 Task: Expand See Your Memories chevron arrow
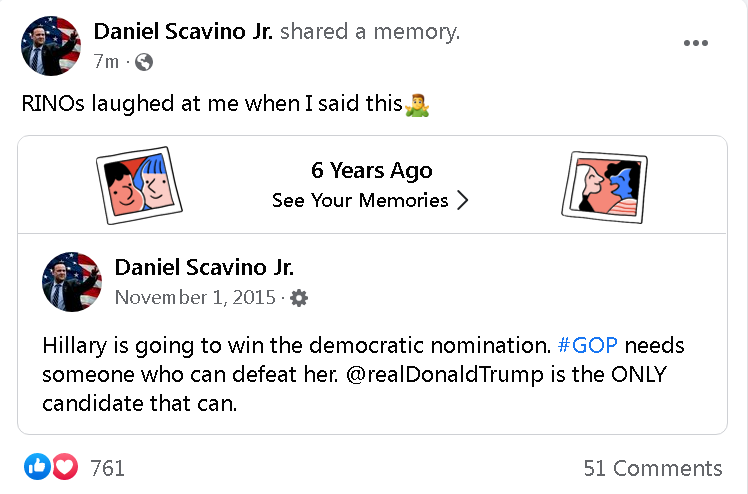(x=462, y=200)
